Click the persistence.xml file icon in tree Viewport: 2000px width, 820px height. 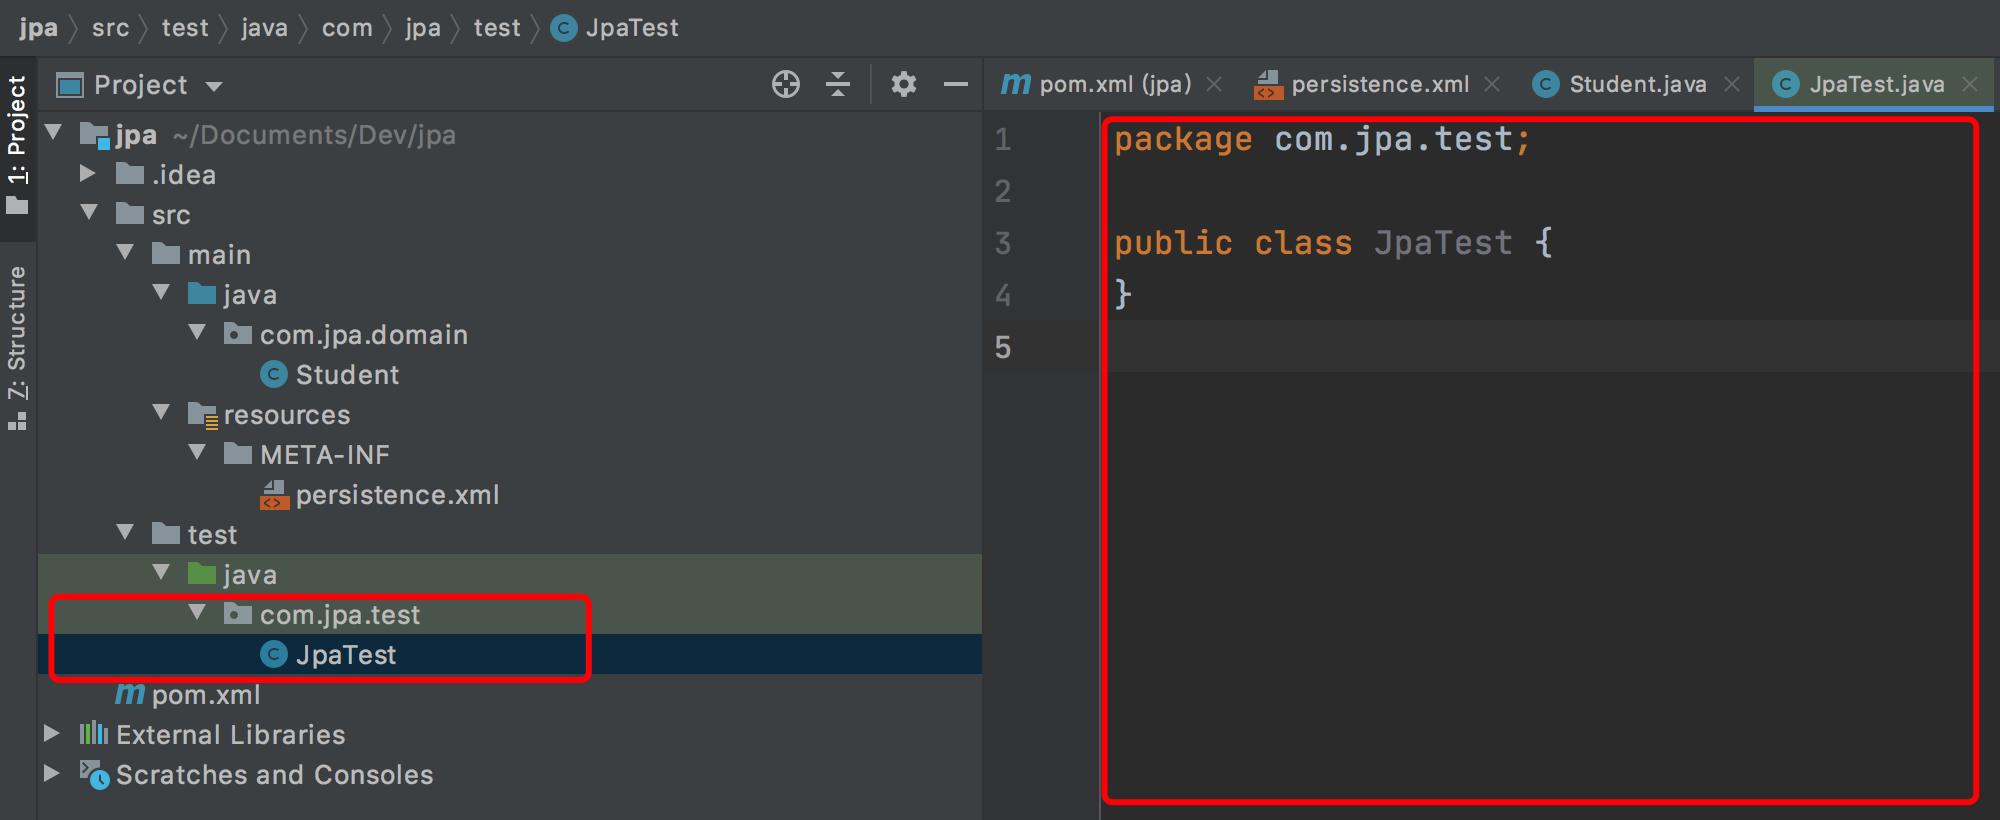coord(275,494)
